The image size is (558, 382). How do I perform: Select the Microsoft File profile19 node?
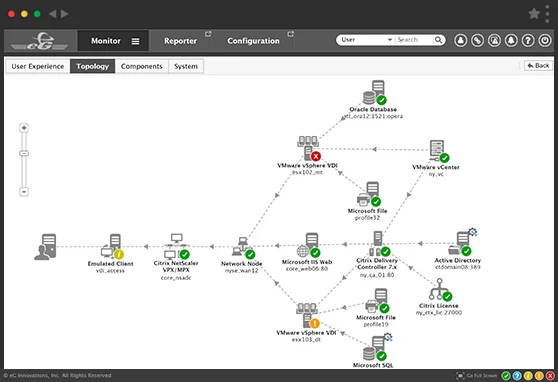377,301
